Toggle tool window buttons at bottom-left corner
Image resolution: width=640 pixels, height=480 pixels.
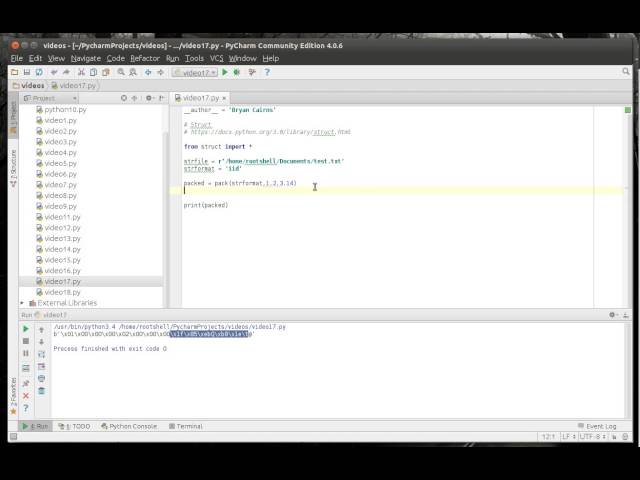(x=13, y=437)
